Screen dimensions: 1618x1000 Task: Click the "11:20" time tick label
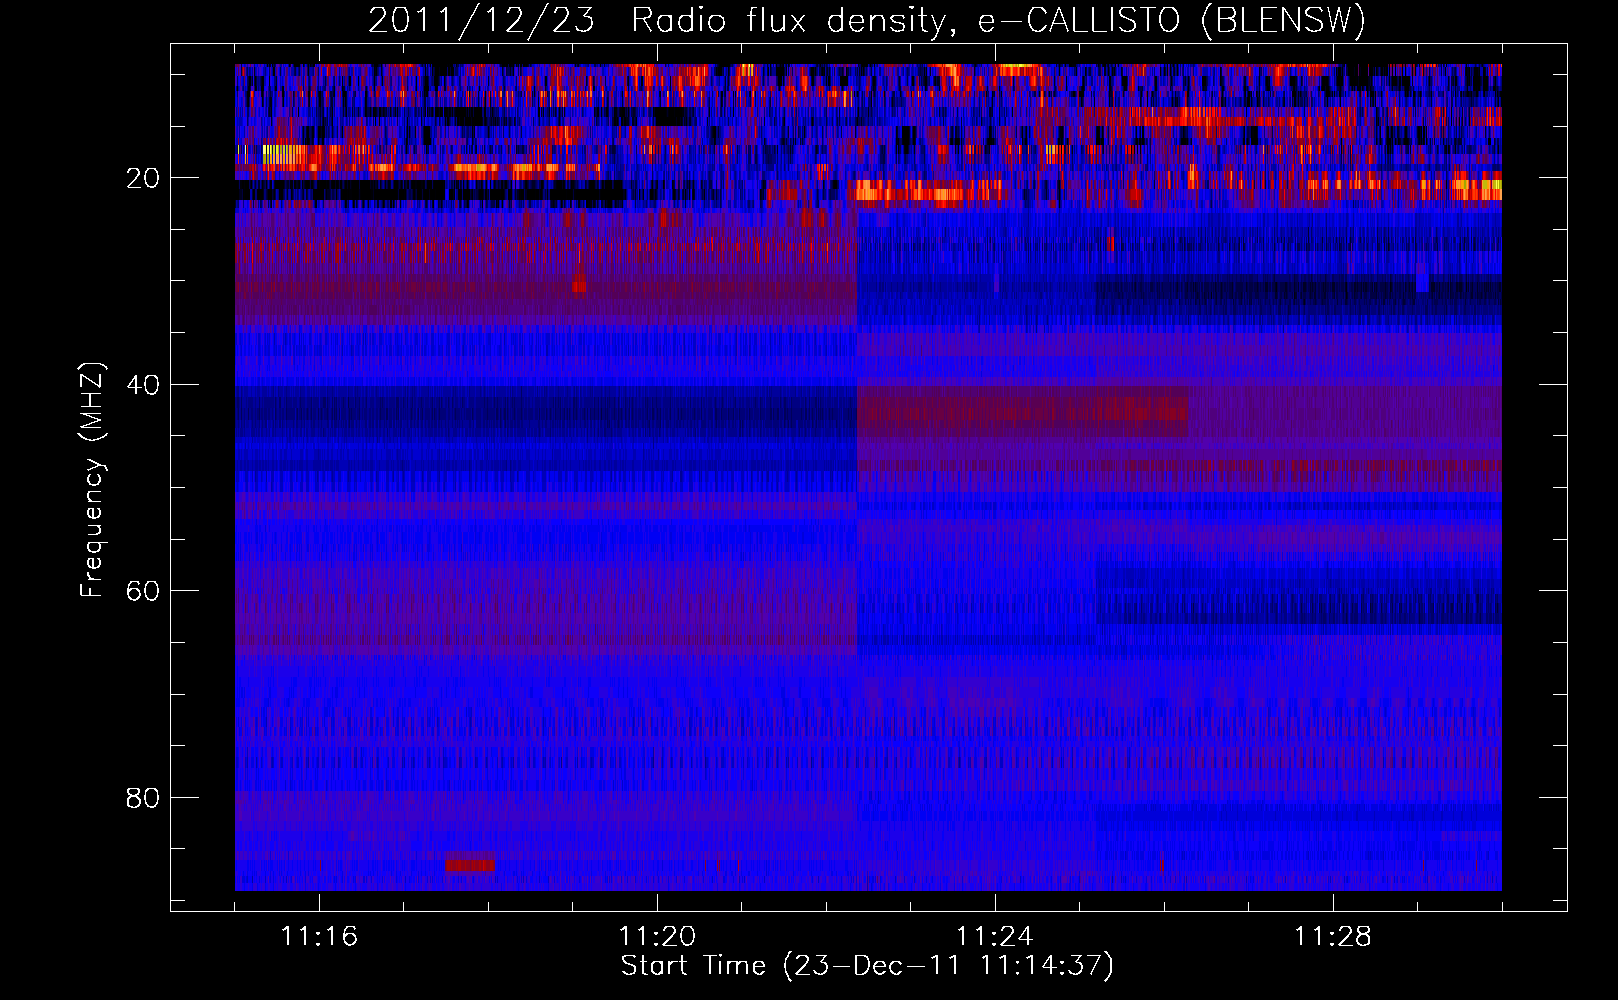tap(657, 936)
